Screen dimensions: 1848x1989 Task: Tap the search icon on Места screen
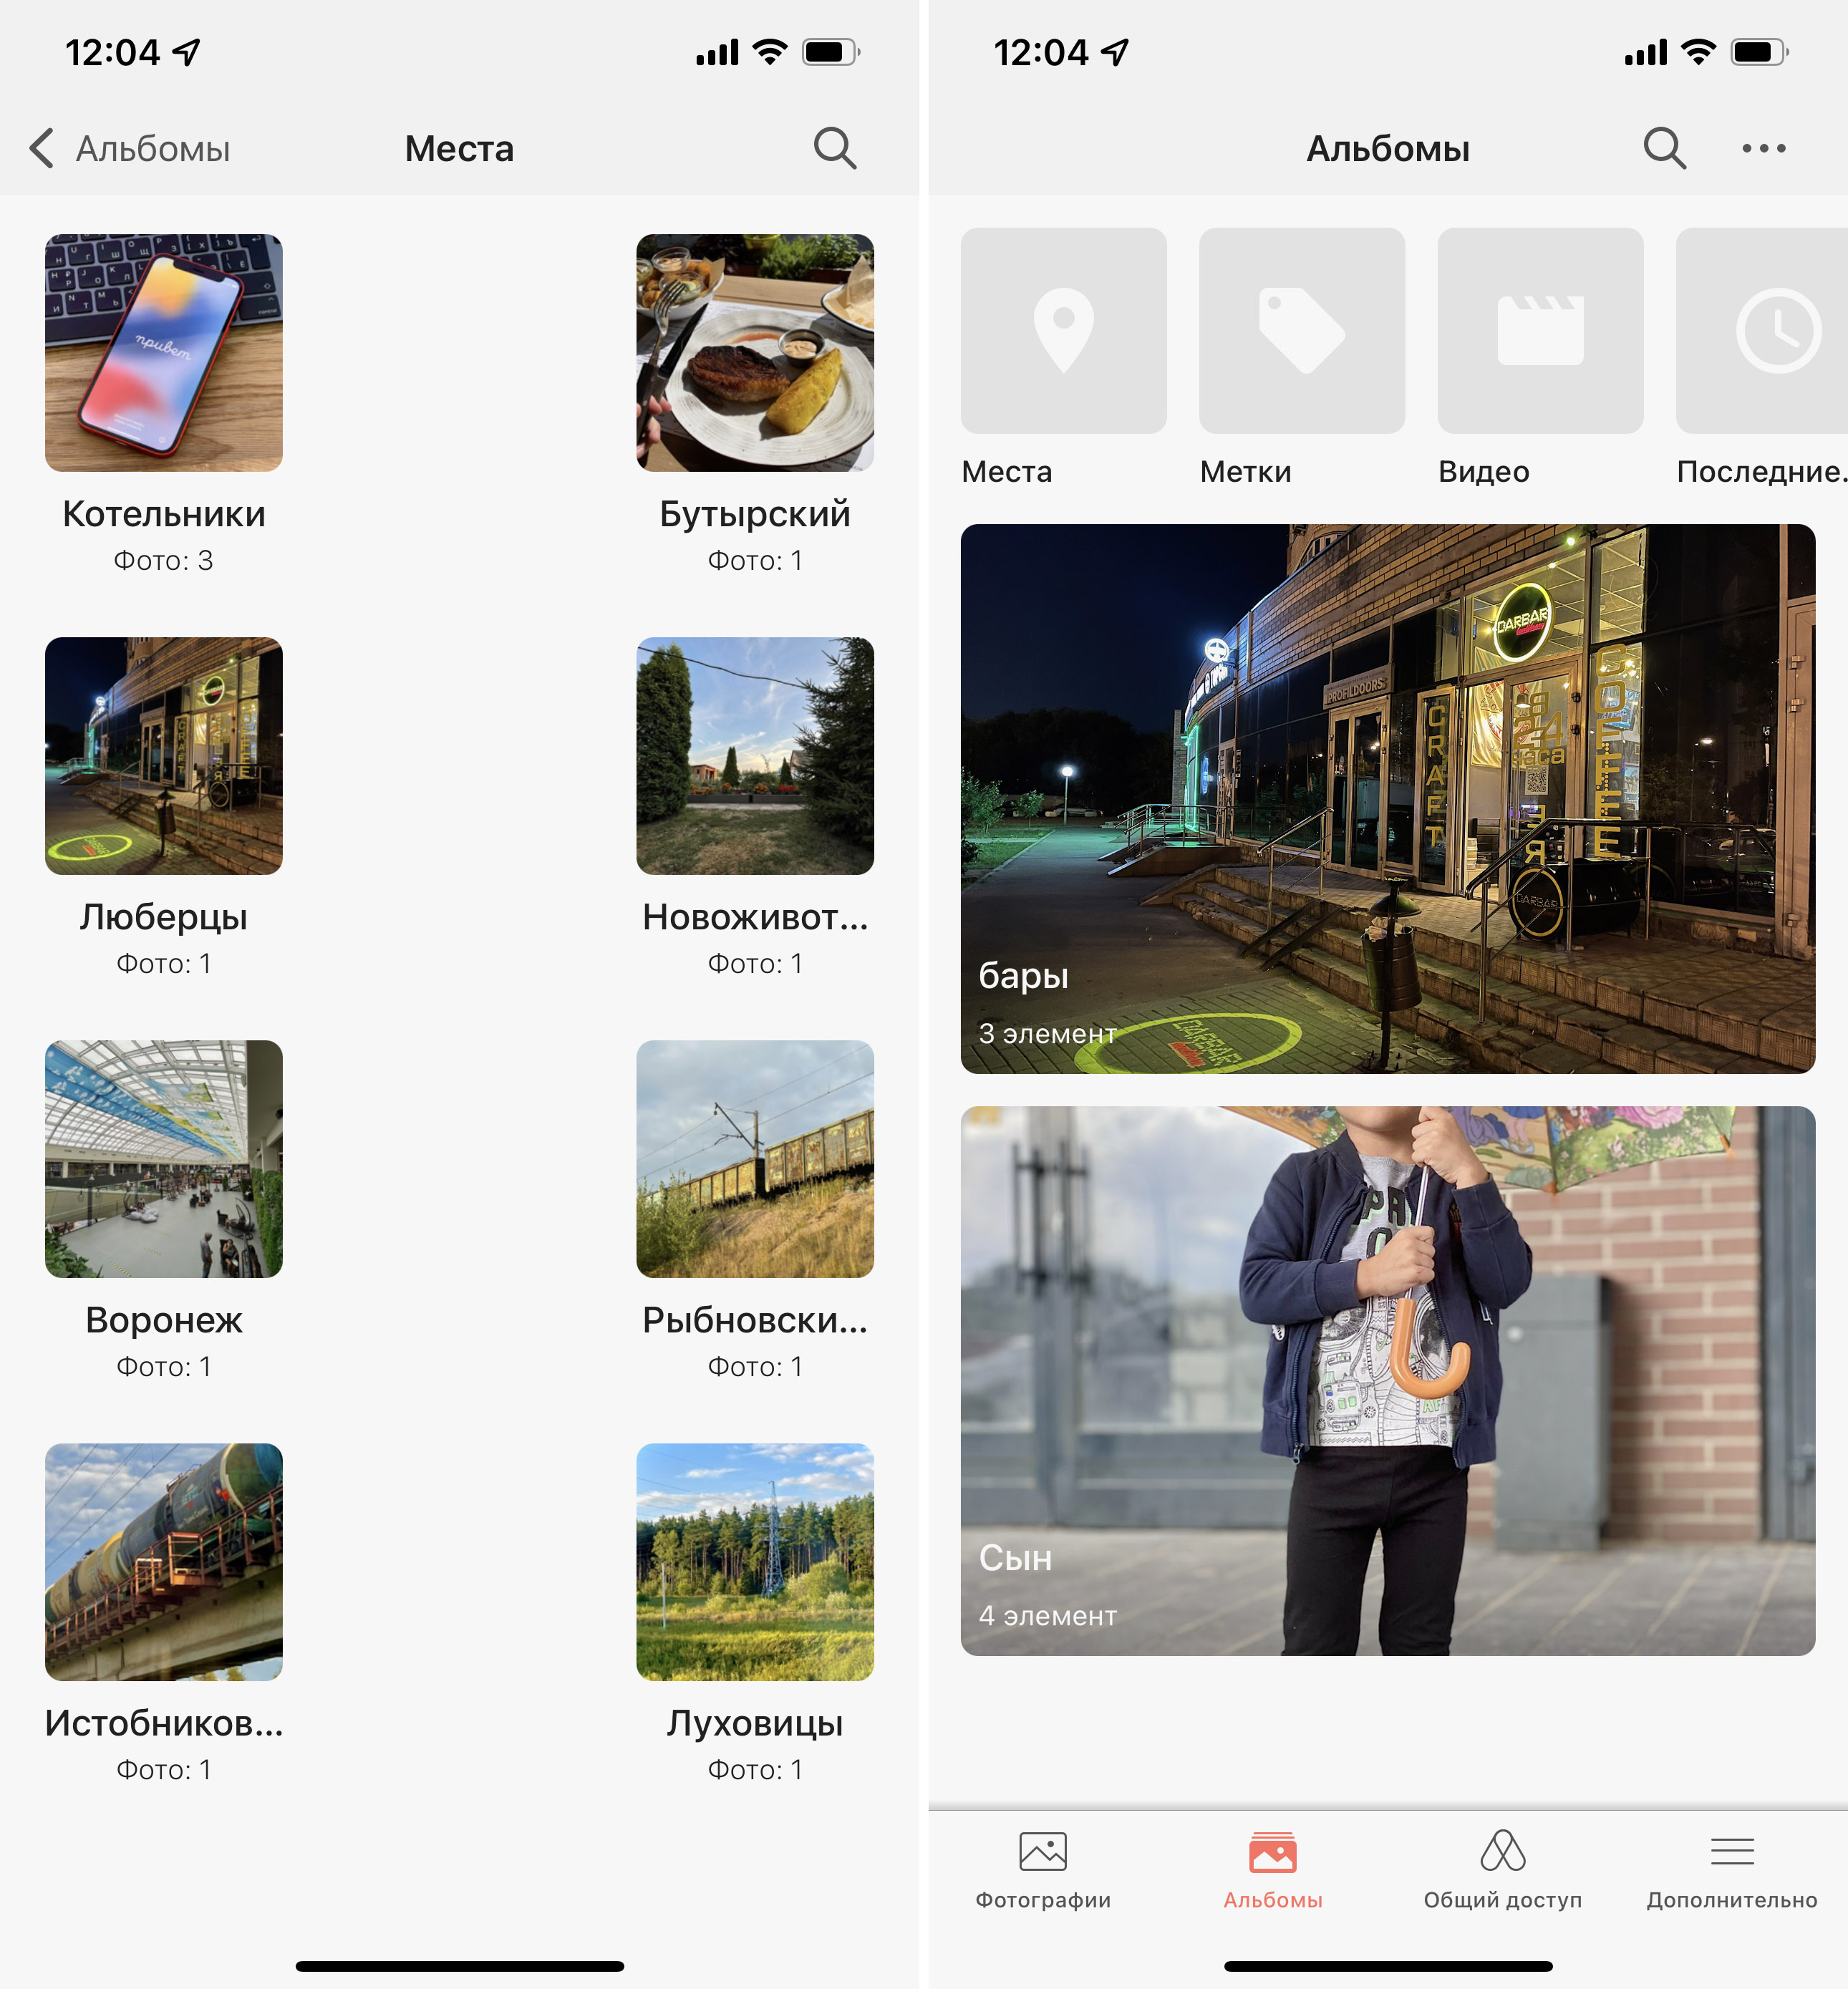click(x=834, y=148)
